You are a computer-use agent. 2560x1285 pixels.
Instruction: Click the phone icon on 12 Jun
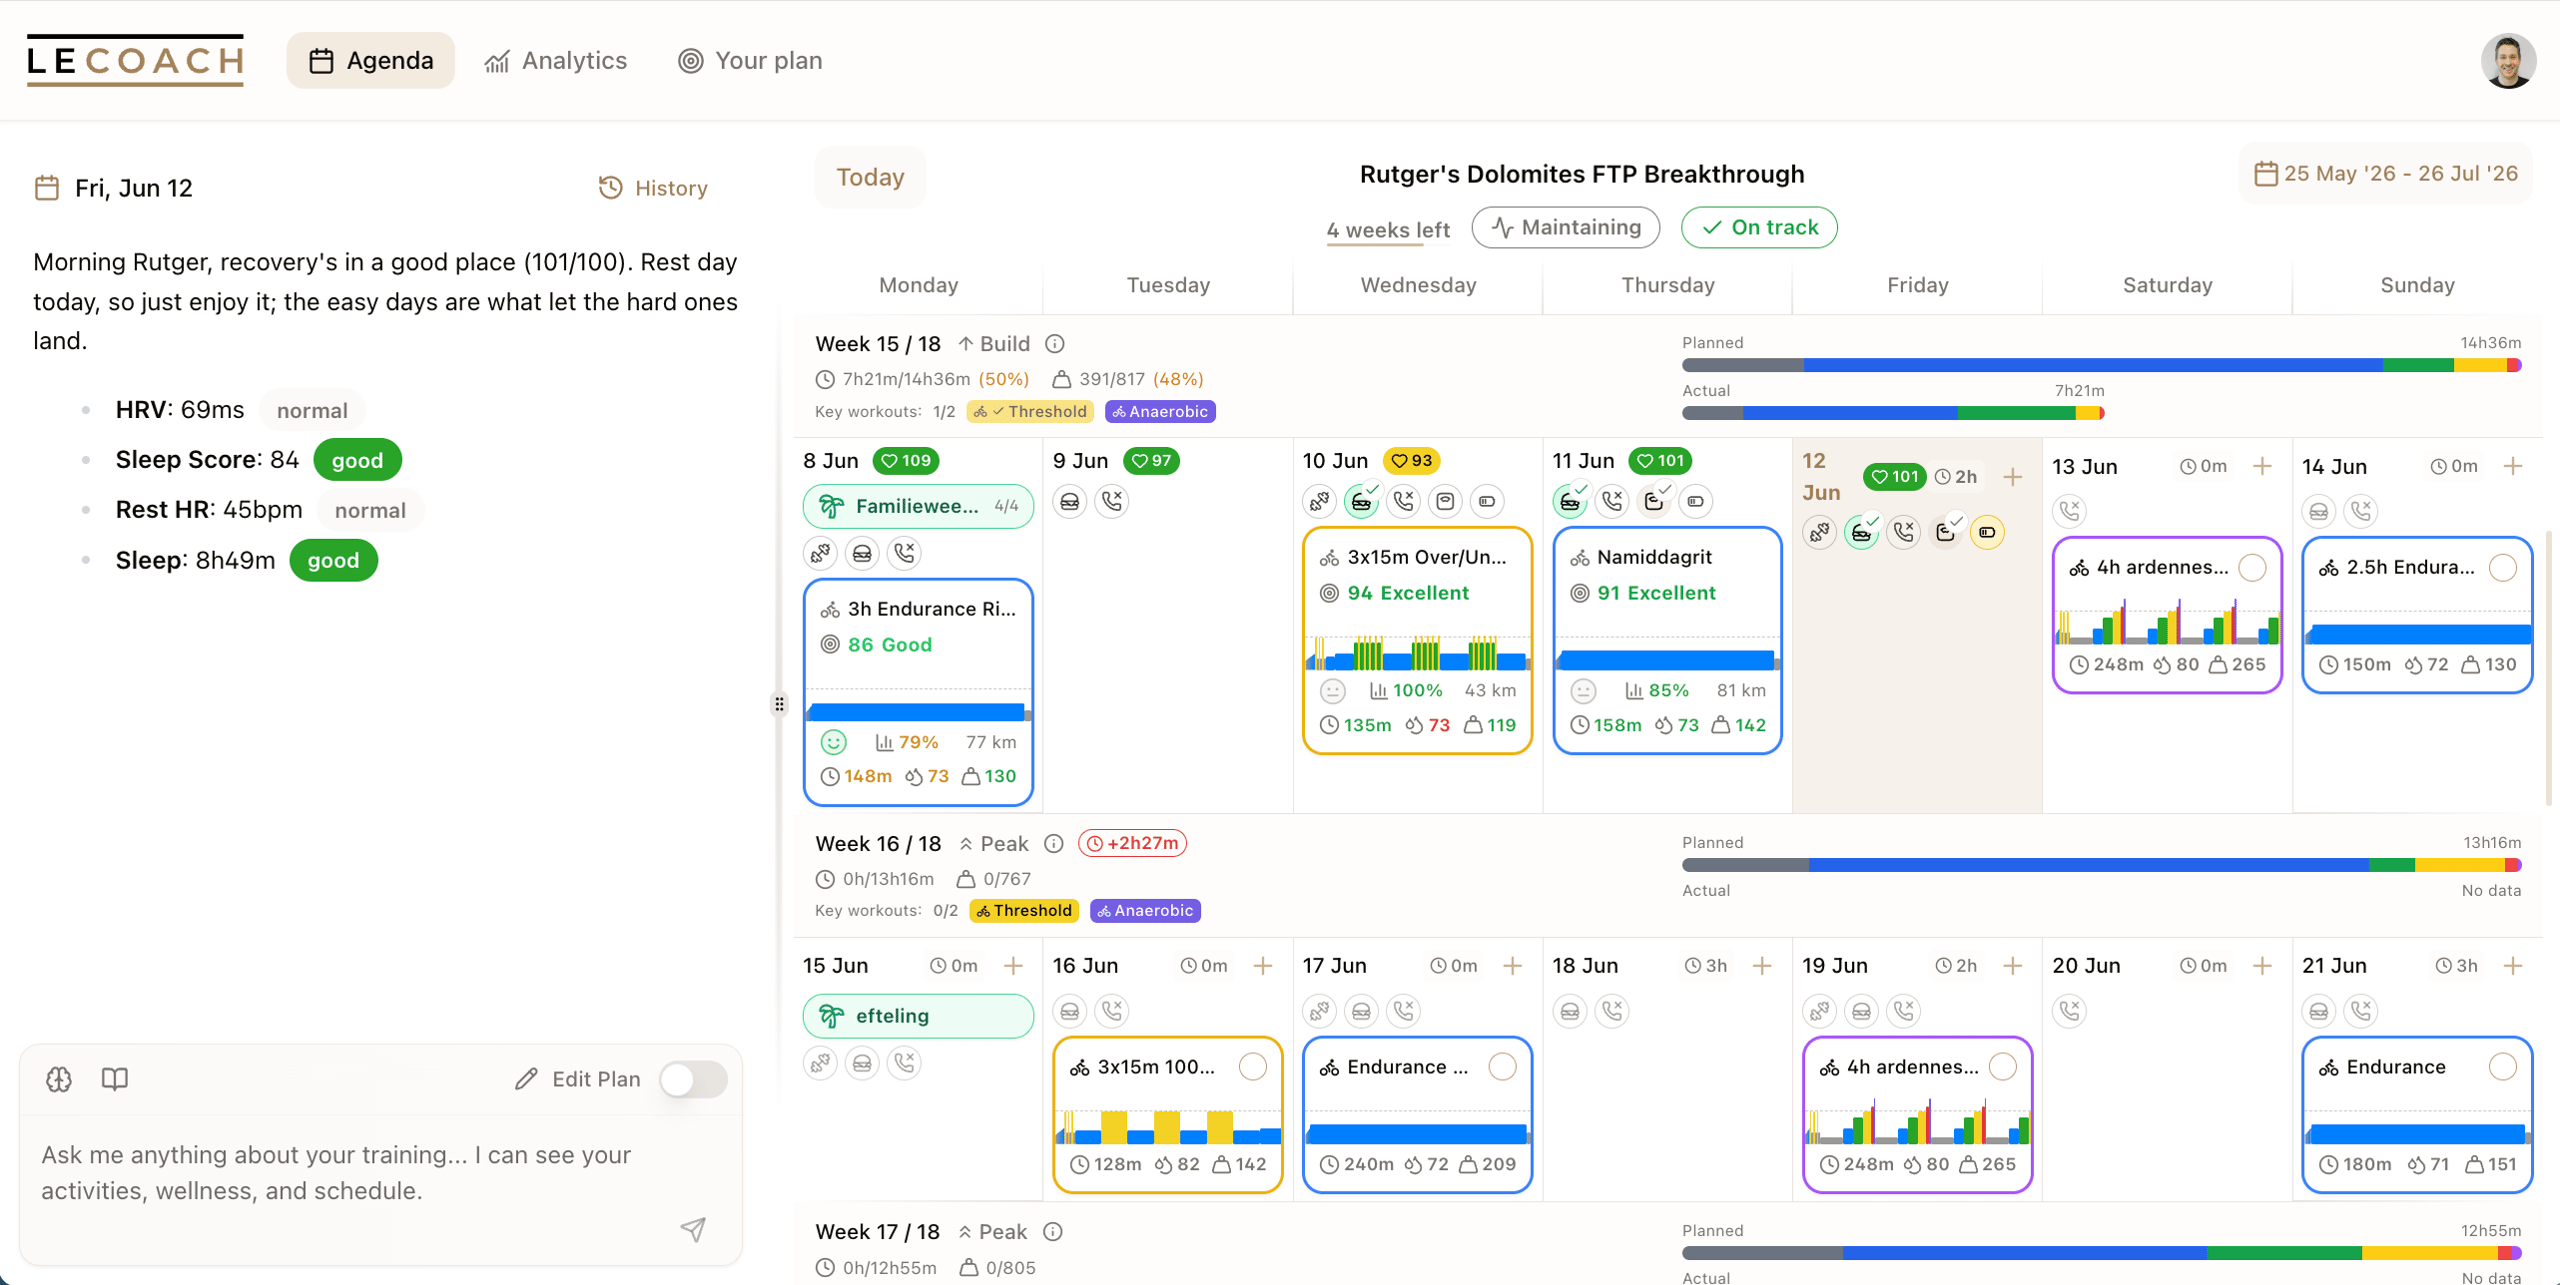[x=1903, y=533]
